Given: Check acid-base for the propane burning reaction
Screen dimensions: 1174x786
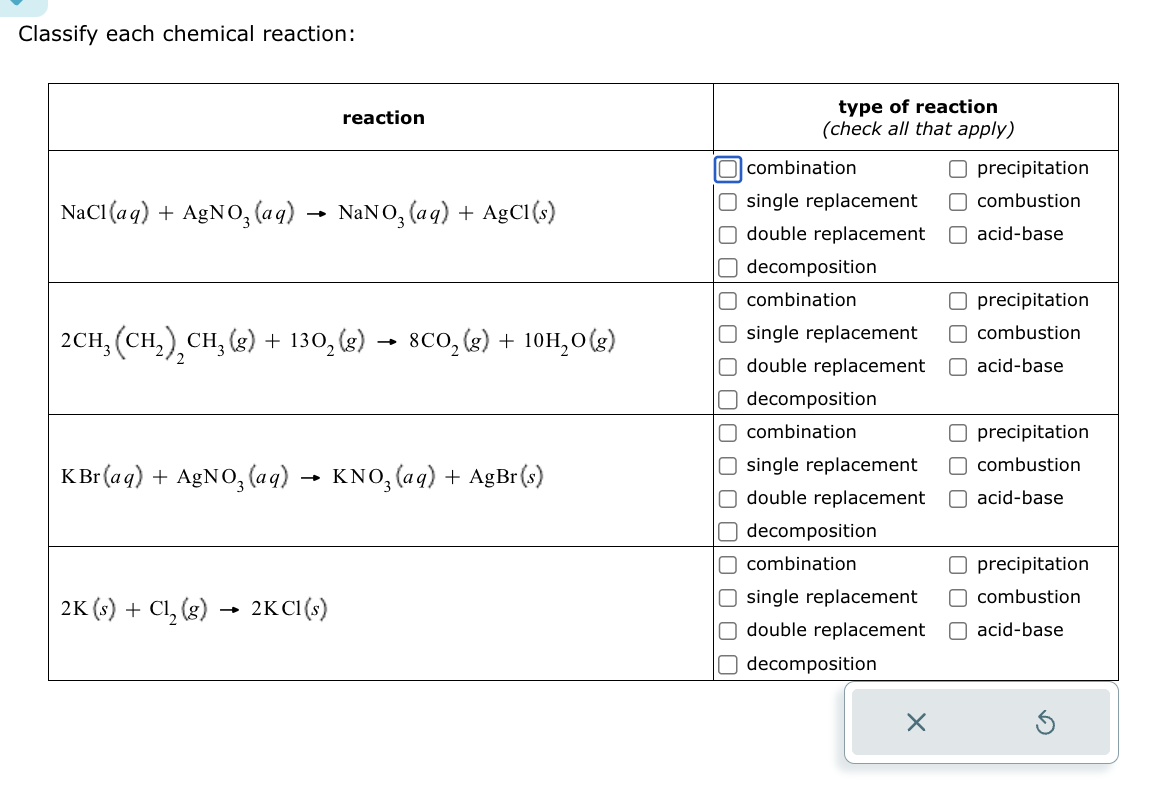Looking at the screenshot, I should pyautogui.click(x=957, y=367).
